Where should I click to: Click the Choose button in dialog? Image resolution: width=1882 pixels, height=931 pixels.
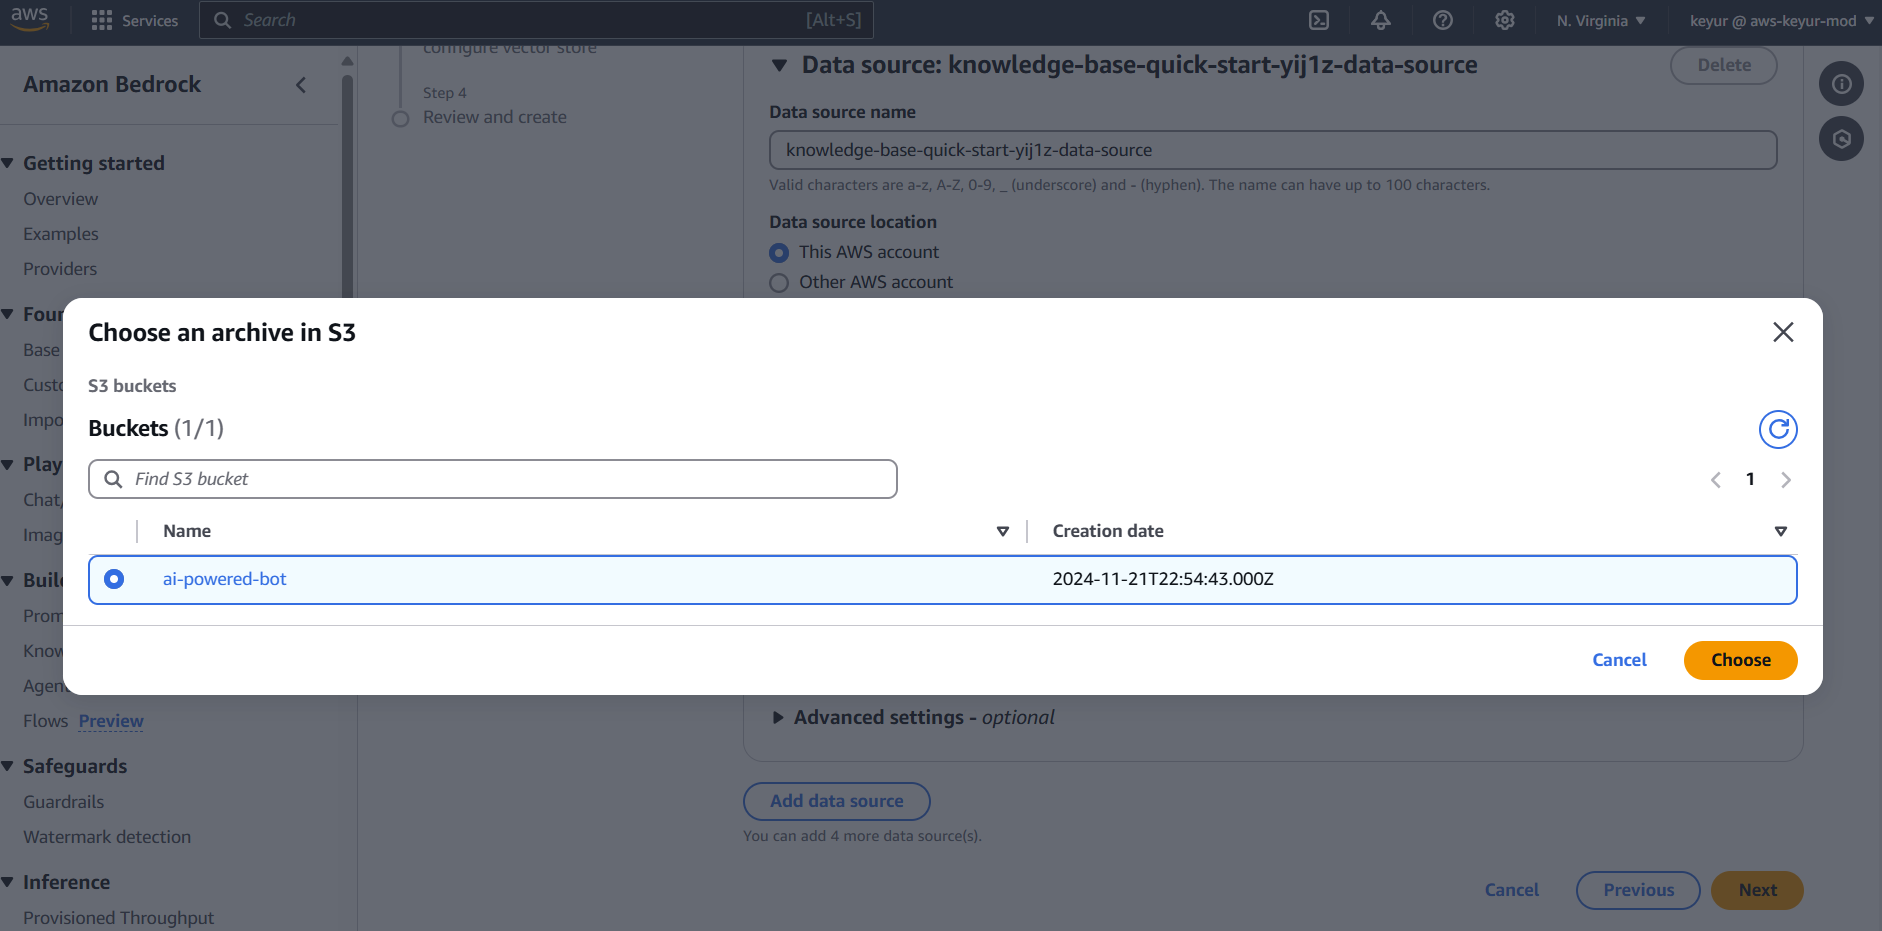click(x=1740, y=660)
